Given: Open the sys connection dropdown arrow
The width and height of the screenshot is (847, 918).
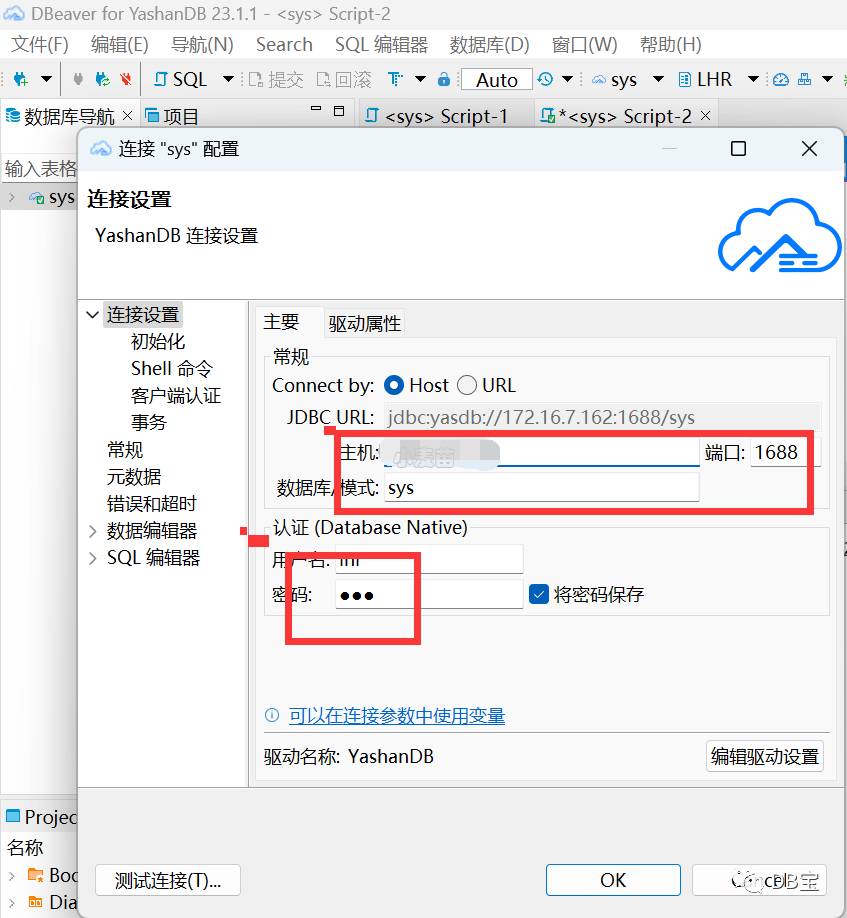Looking at the screenshot, I should 659,79.
